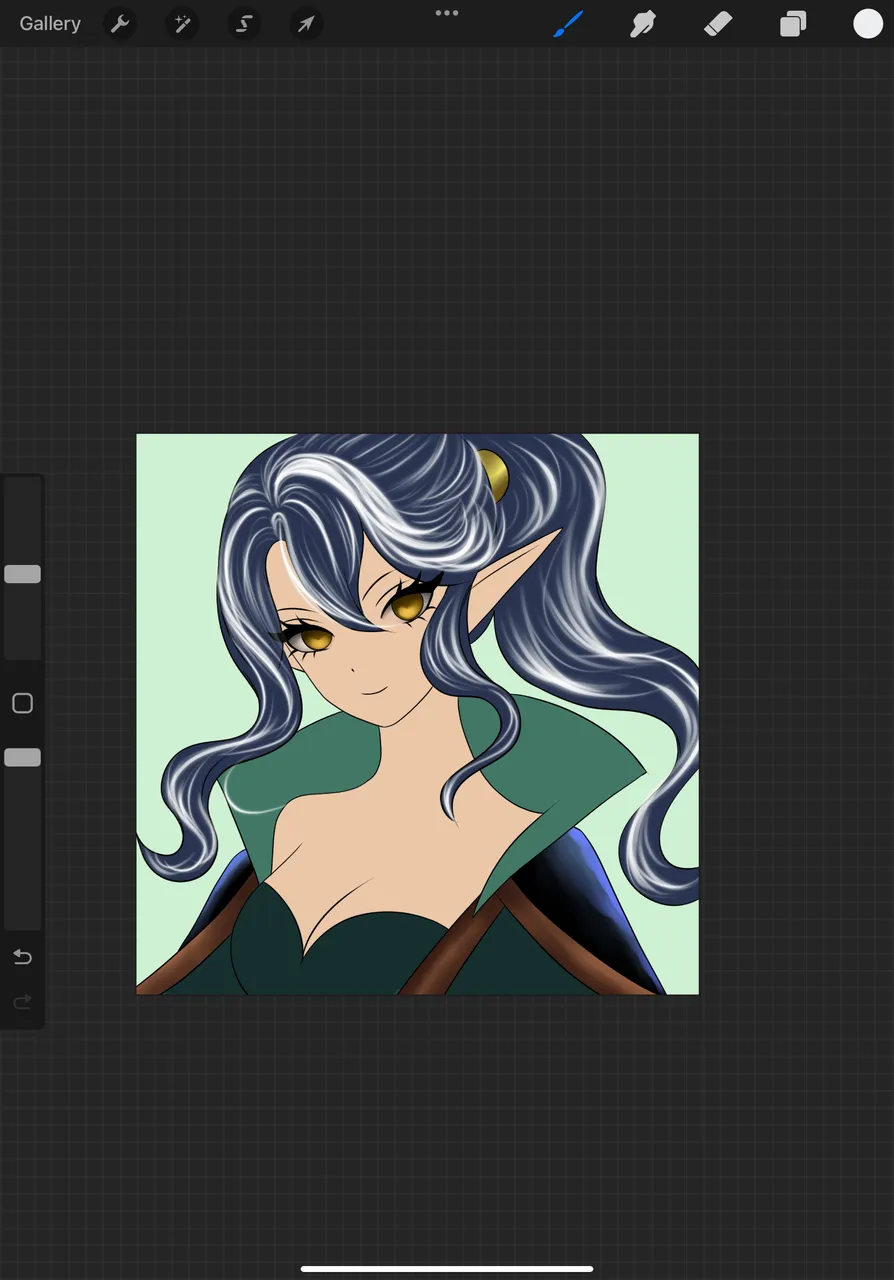Activate the Transform arrow tool
Viewport: 894px width, 1280px height.
click(x=306, y=23)
